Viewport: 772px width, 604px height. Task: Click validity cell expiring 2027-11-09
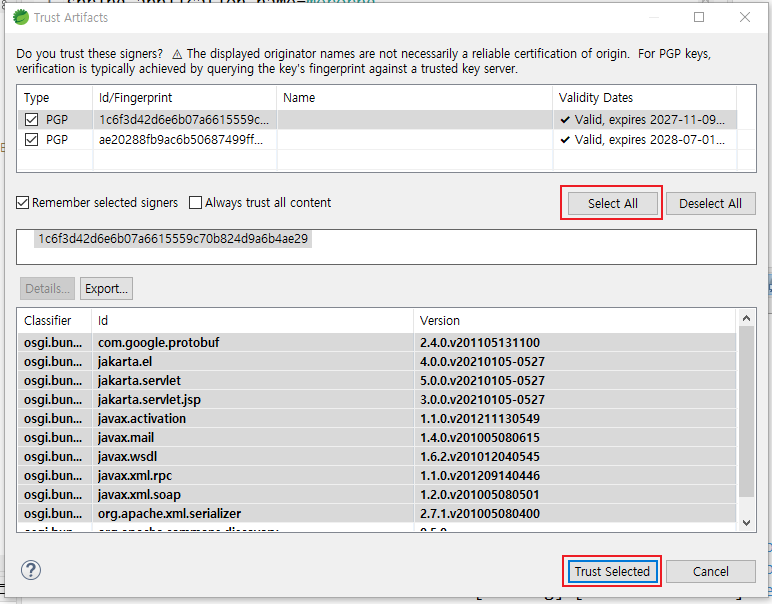point(644,120)
